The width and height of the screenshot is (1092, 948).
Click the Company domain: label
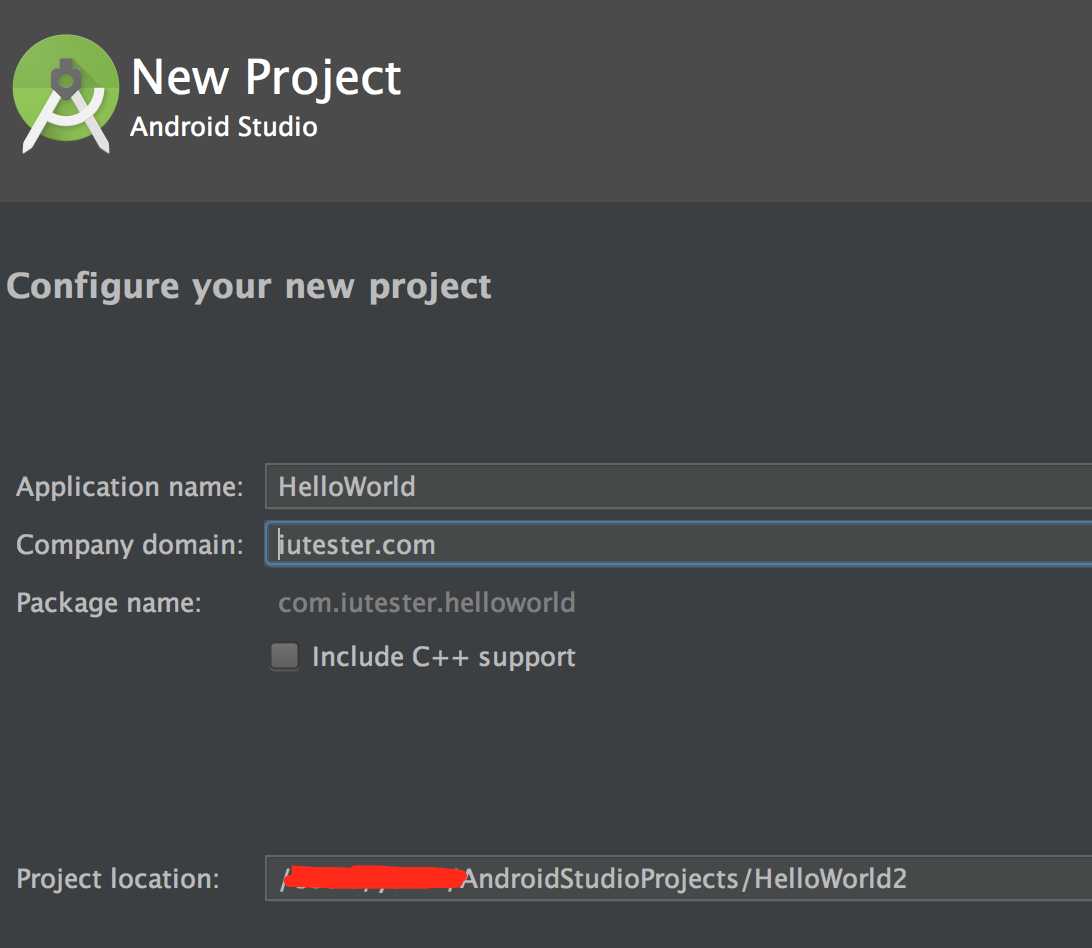point(130,545)
